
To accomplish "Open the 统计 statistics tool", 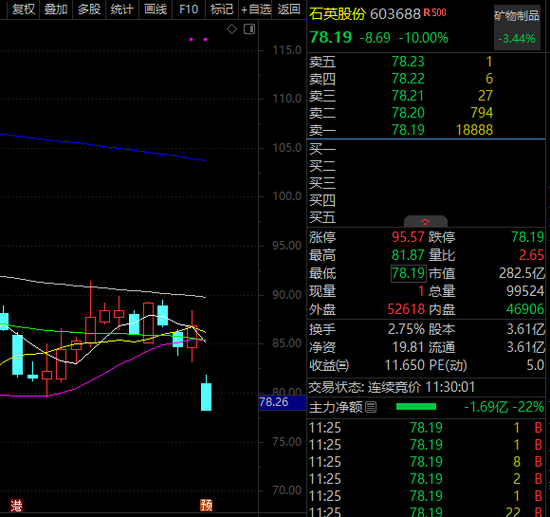I will [x=122, y=9].
